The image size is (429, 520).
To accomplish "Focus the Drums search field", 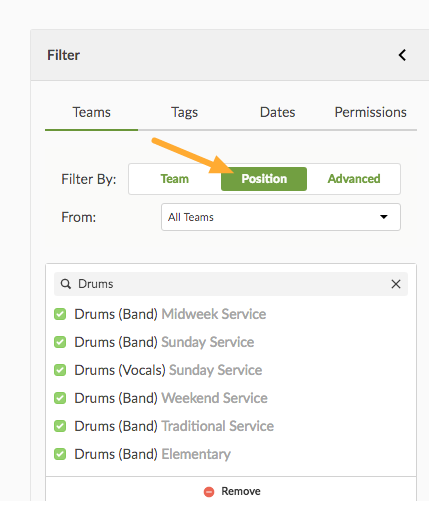I will click(x=231, y=284).
